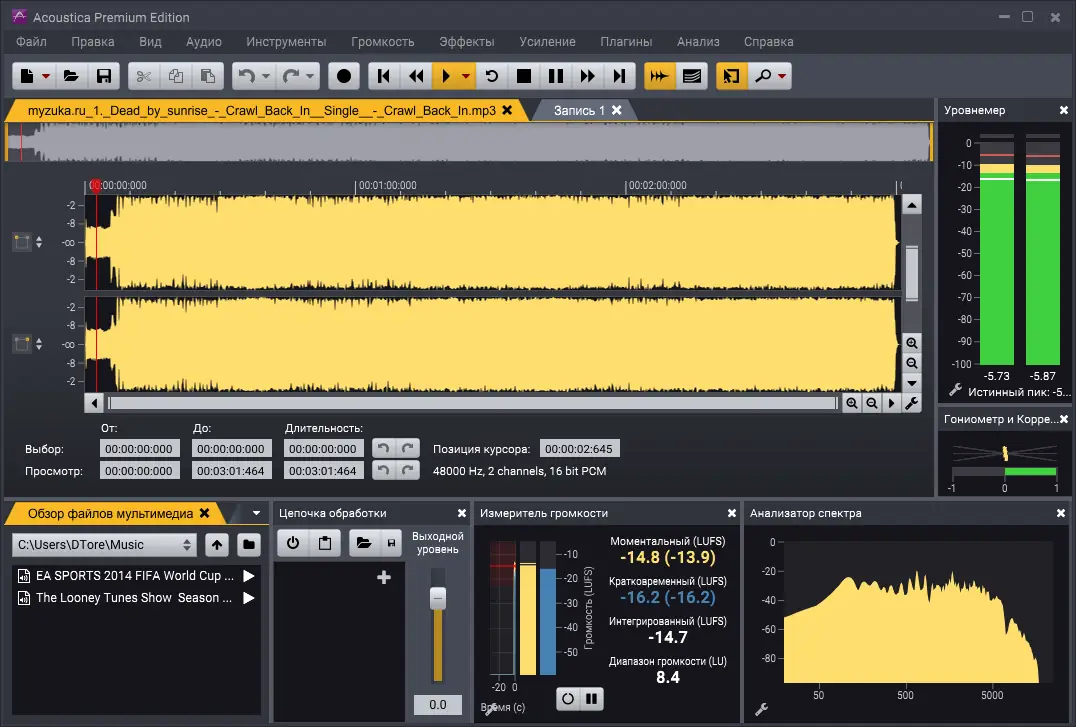Zoom out vertically on waveform
1076x727 pixels.
coord(911,363)
